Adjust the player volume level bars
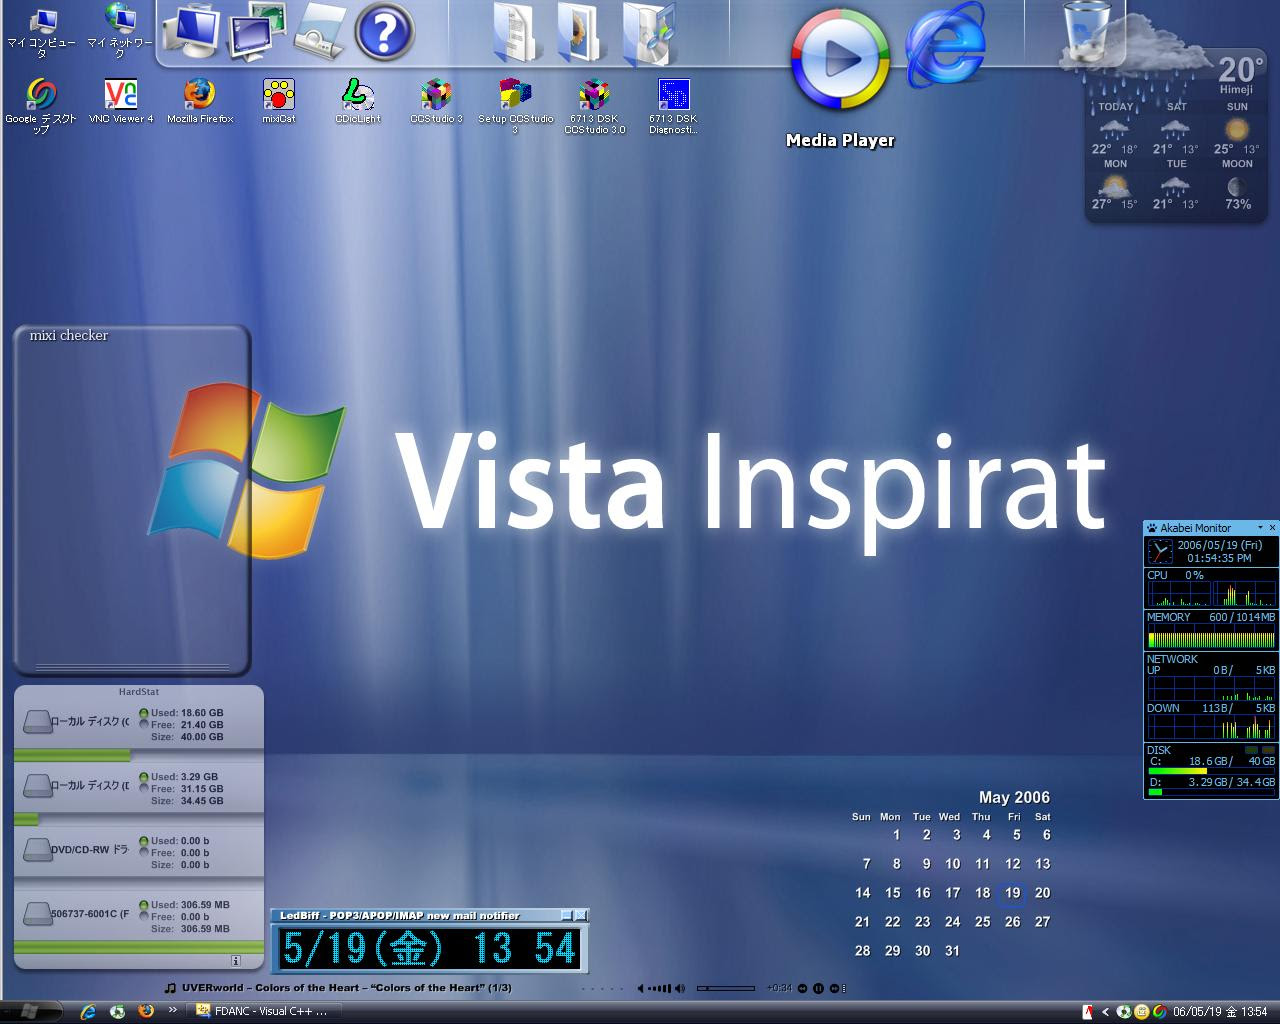The height and width of the screenshot is (1024, 1280). (x=660, y=988)
